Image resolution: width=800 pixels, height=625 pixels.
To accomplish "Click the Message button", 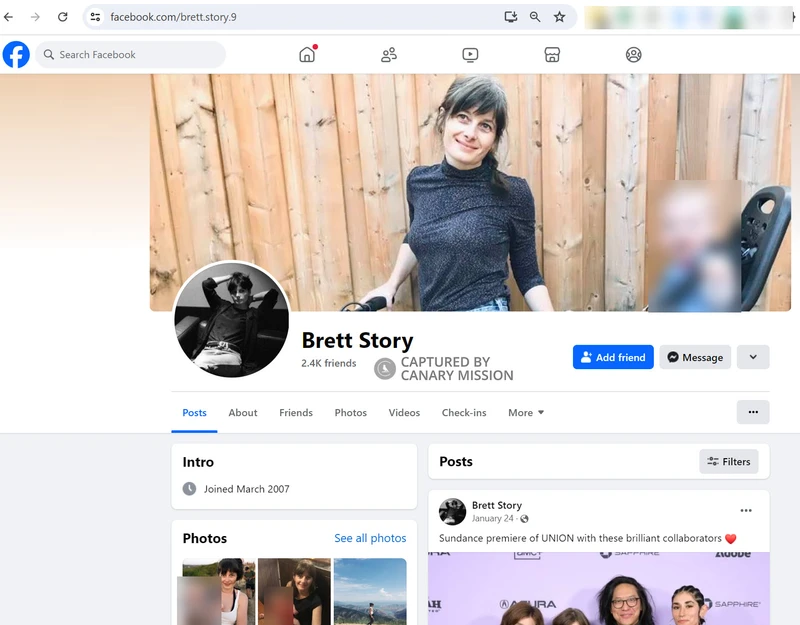I will coord(695,357).
